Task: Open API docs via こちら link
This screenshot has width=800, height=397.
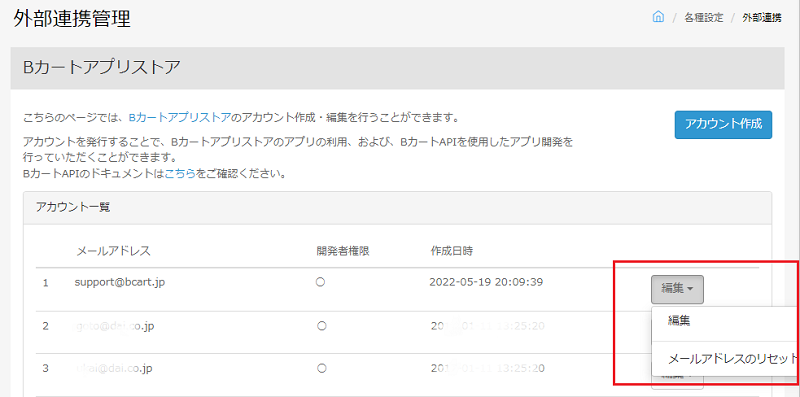Action: 180,173
